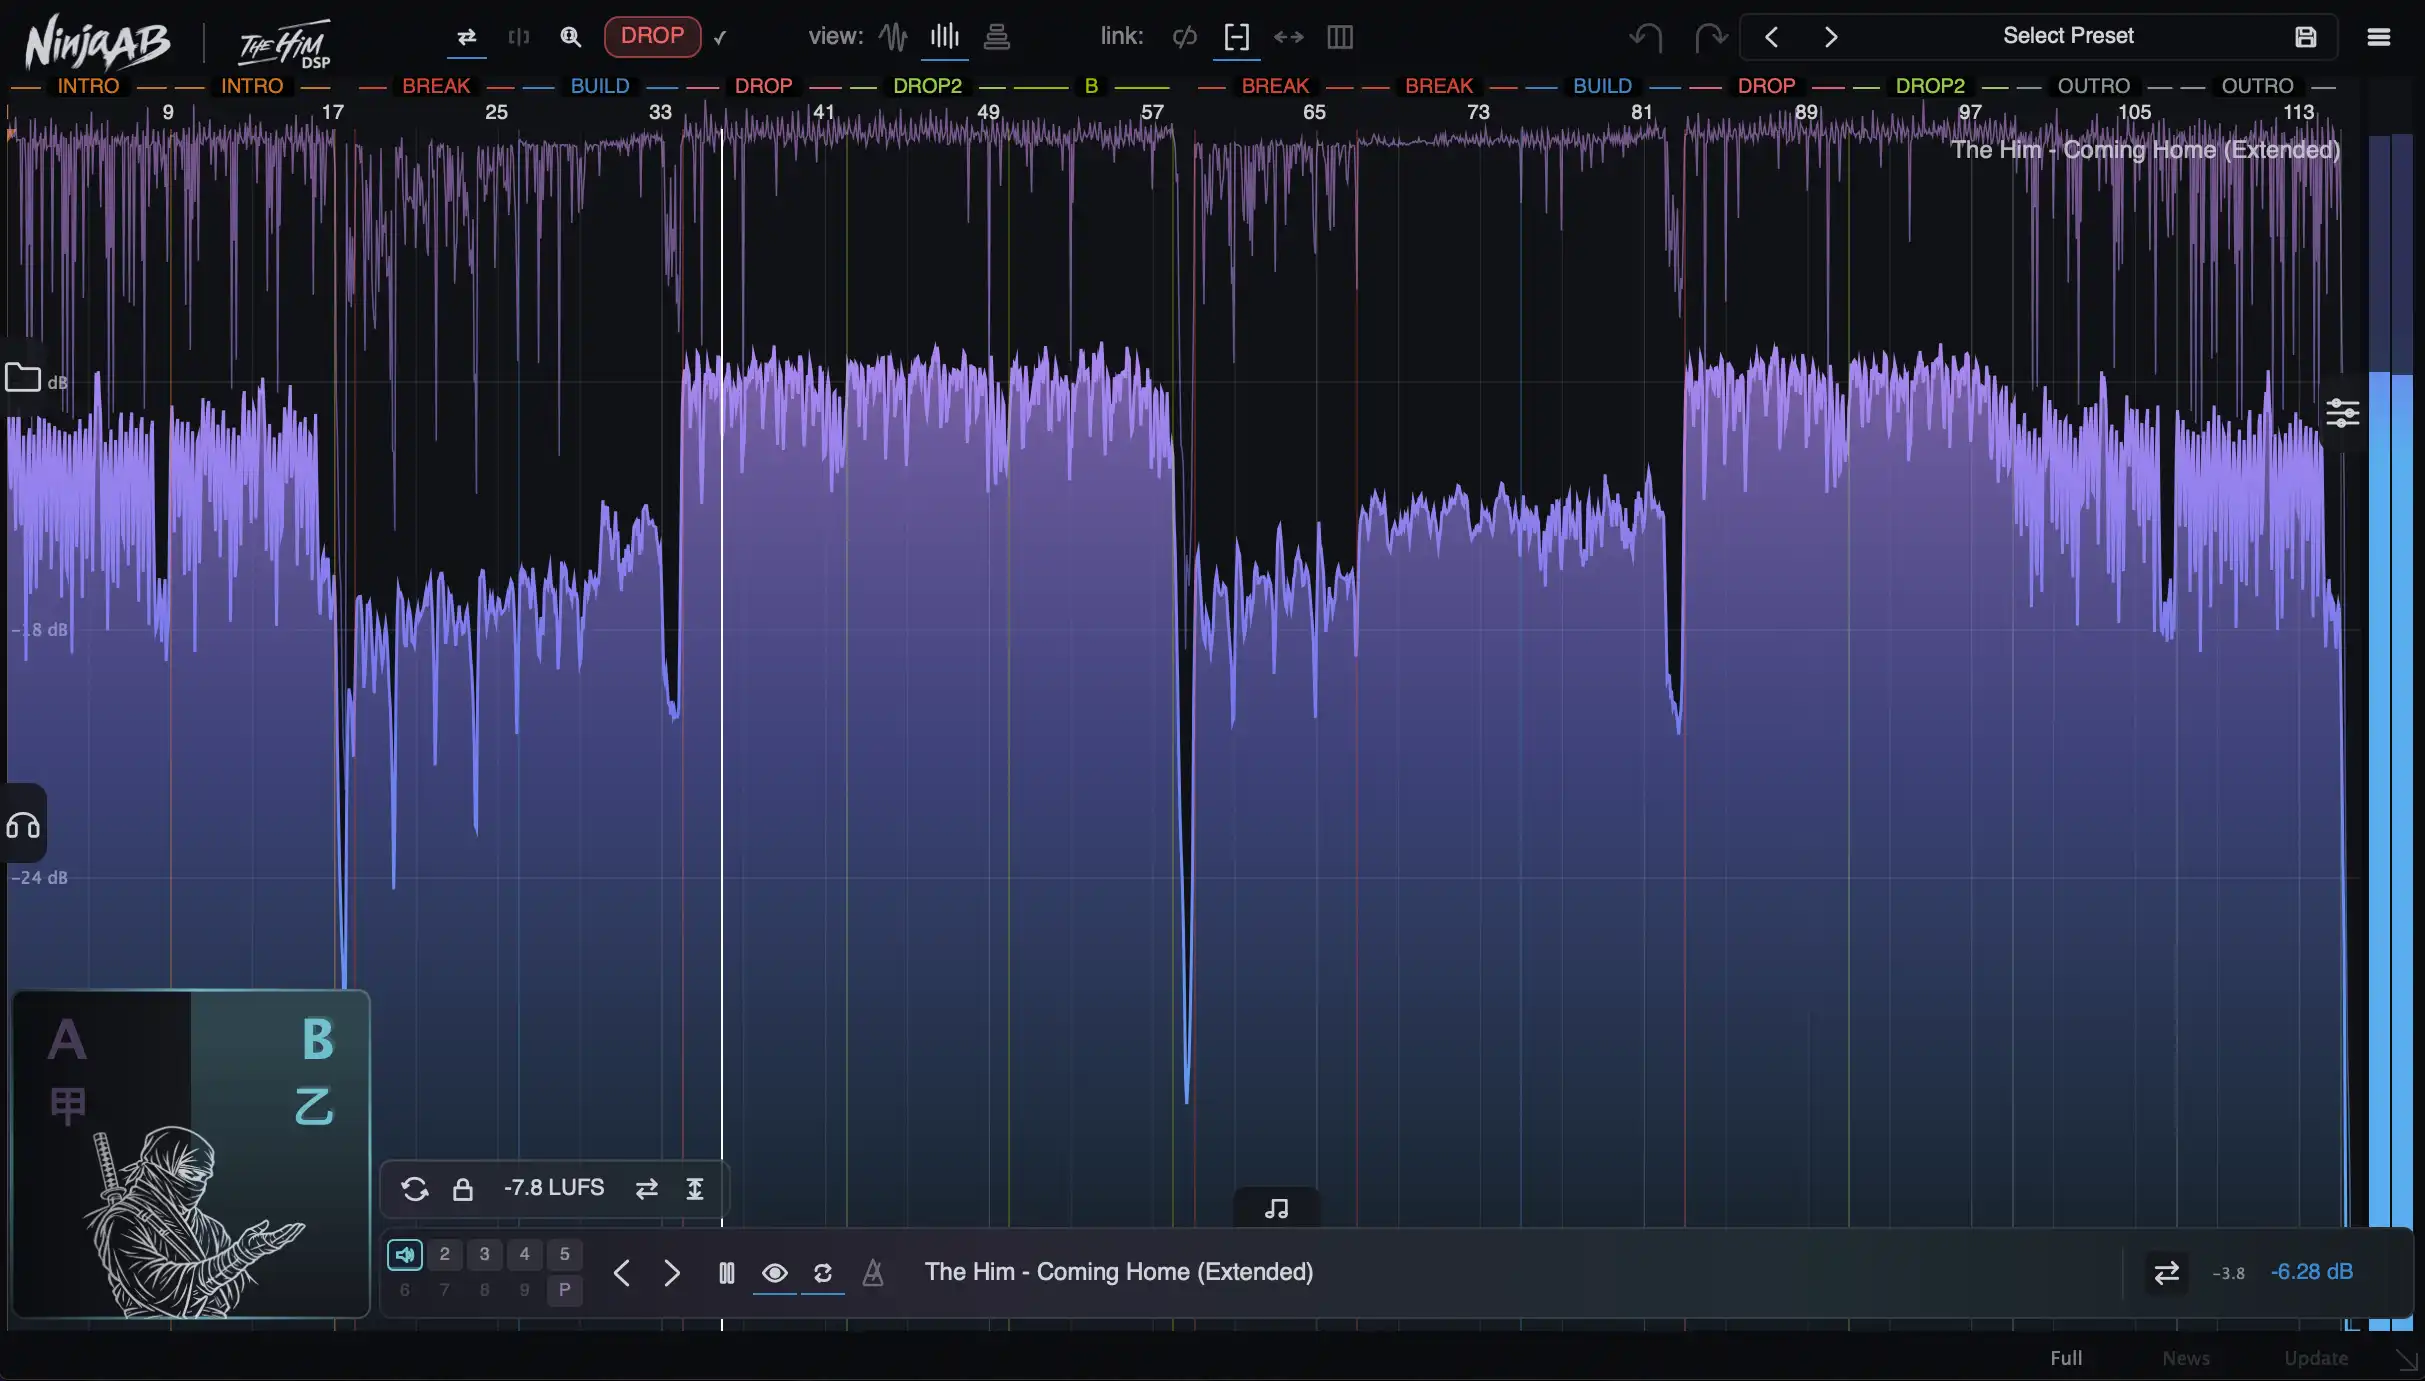
Task: Select reference slot 4
Action: [x=525, y=1254]
